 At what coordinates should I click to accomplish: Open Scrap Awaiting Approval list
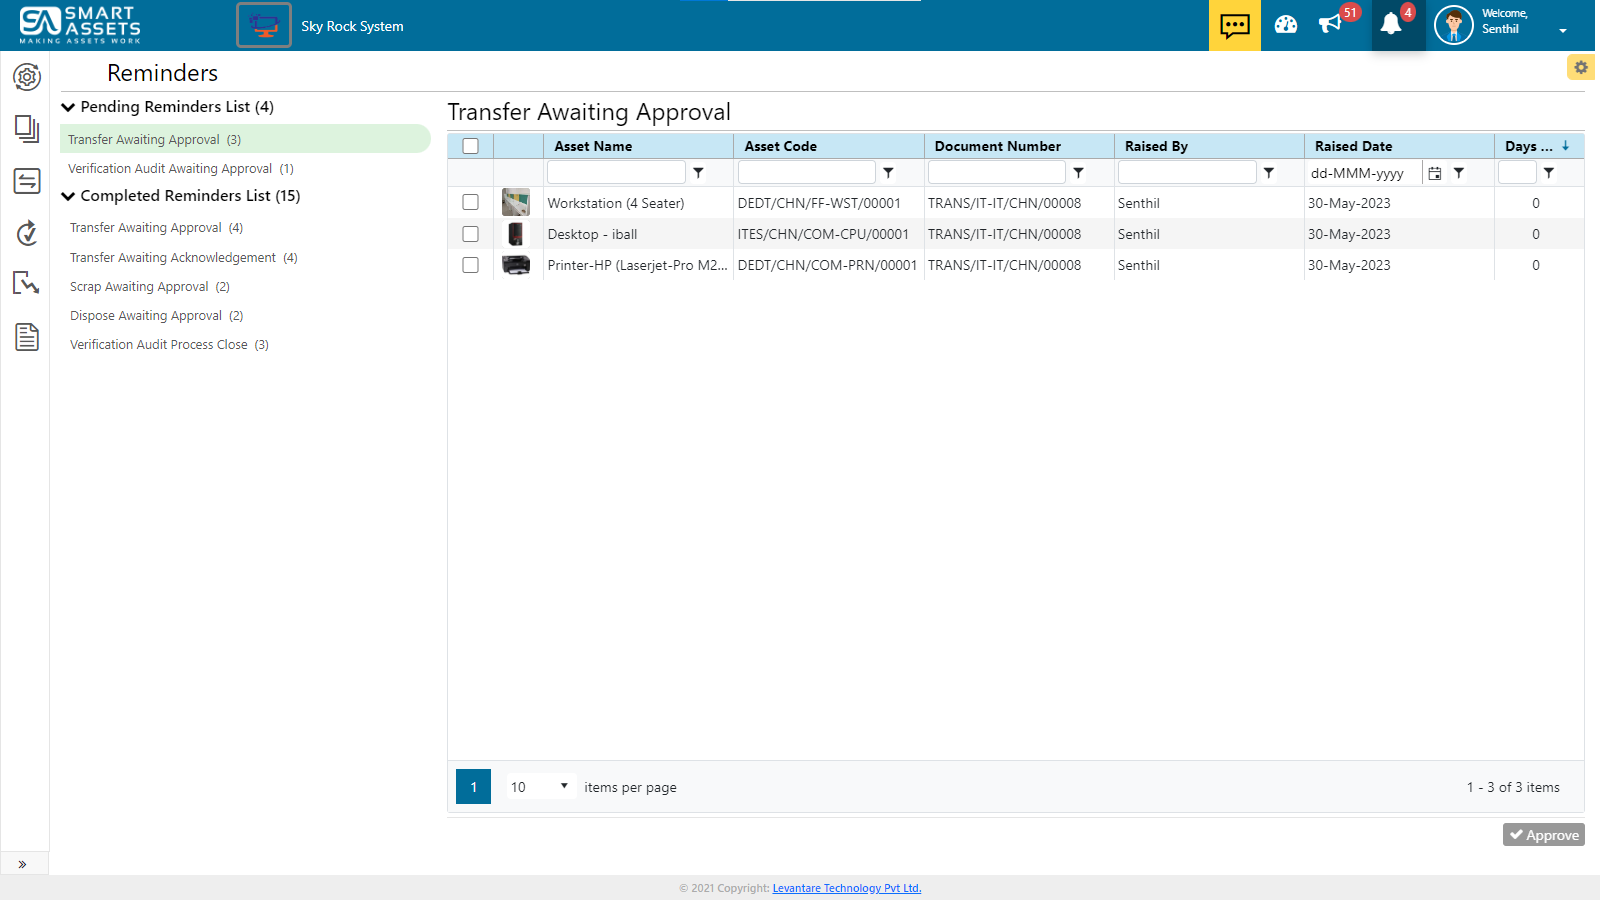(x=149, y=287)
